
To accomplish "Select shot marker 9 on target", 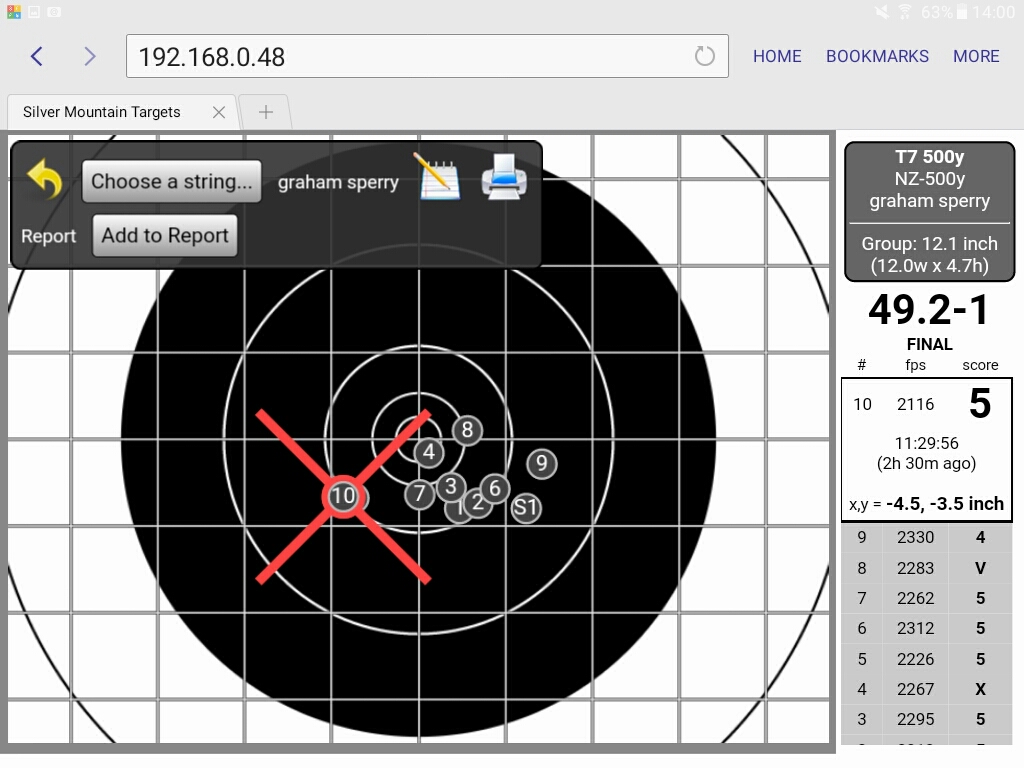I will point(541,464).
